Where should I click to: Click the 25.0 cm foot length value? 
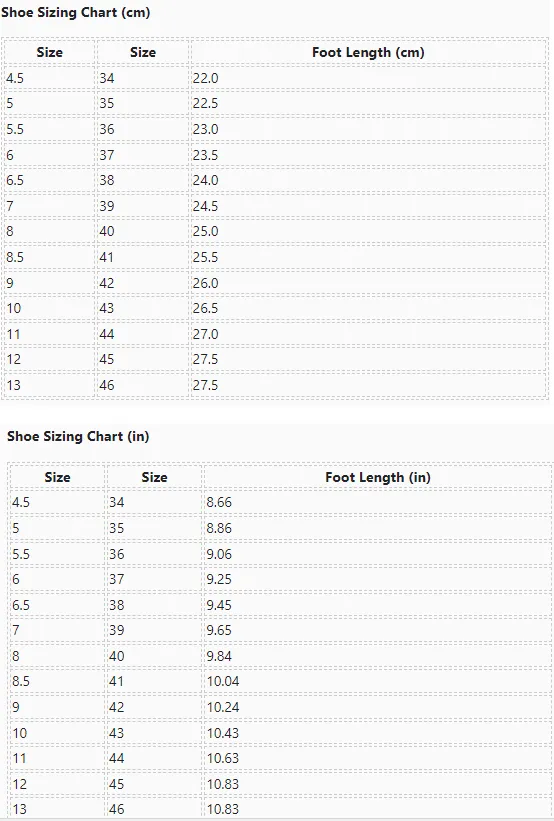coord(205,231)
